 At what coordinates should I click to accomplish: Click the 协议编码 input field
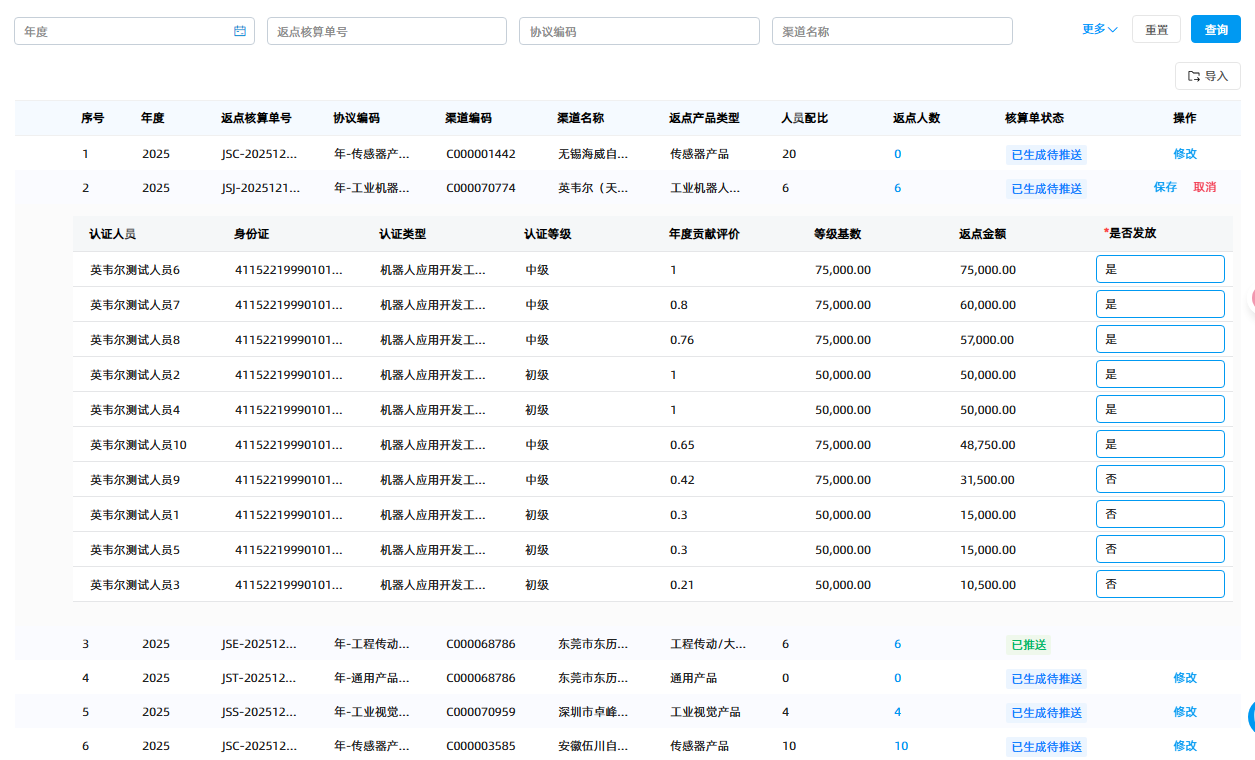(639, 30)
